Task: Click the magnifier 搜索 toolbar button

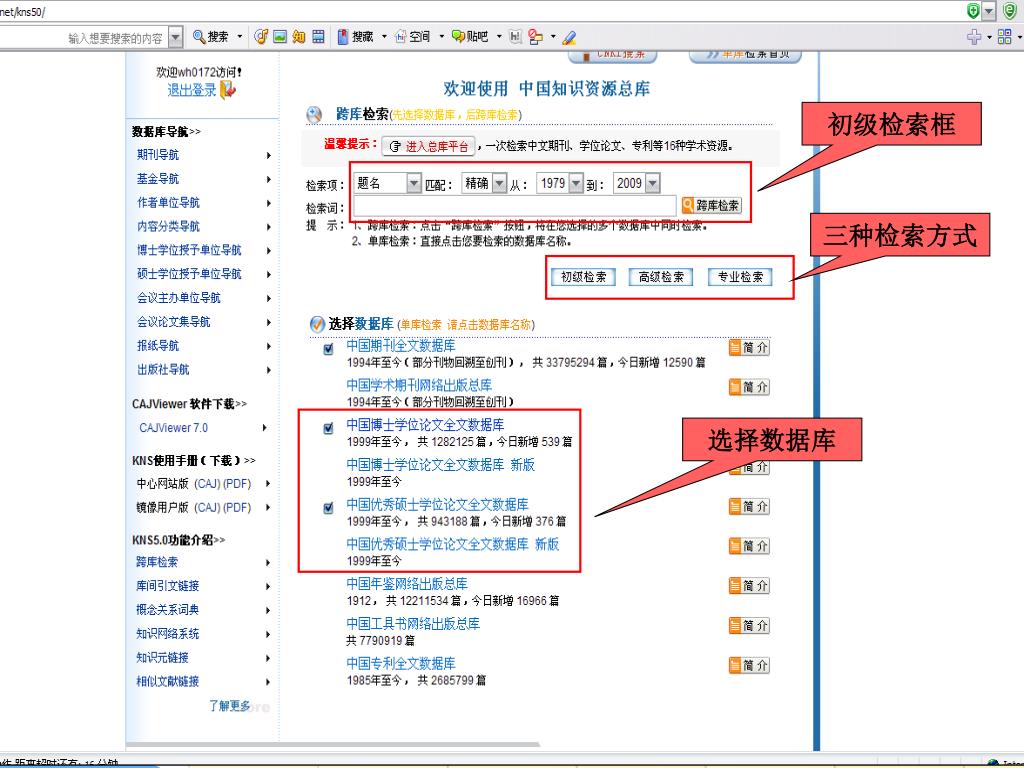Action: click(210, 37)
